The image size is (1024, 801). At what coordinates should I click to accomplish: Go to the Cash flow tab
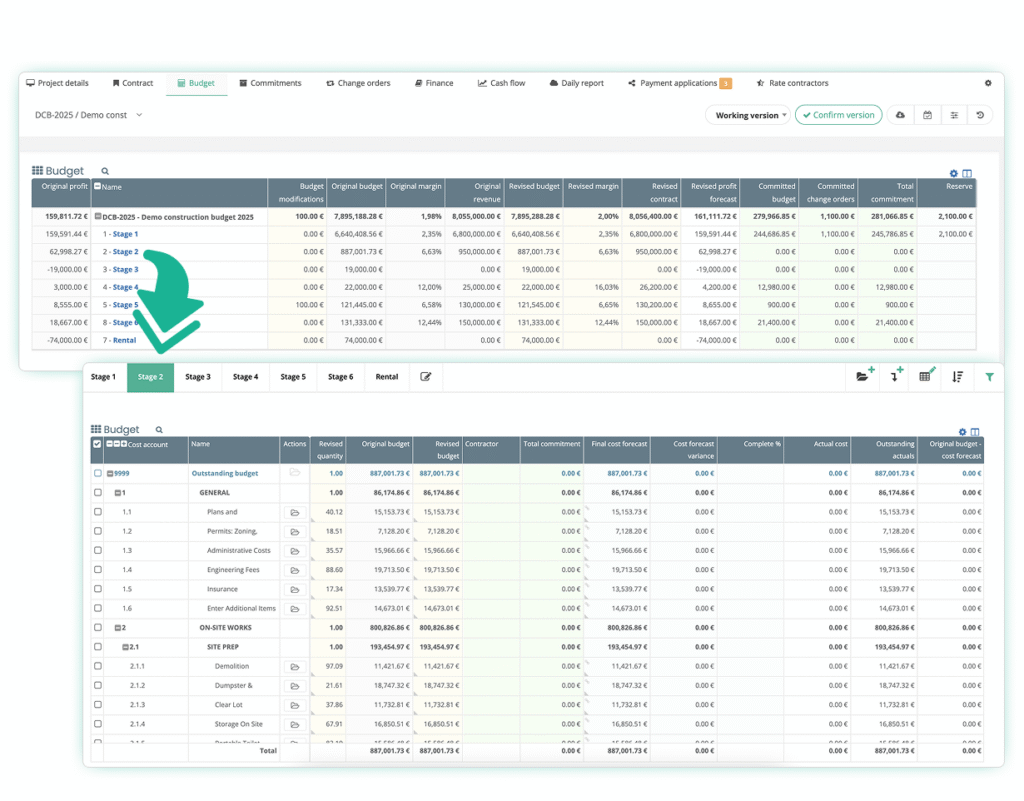501,83
